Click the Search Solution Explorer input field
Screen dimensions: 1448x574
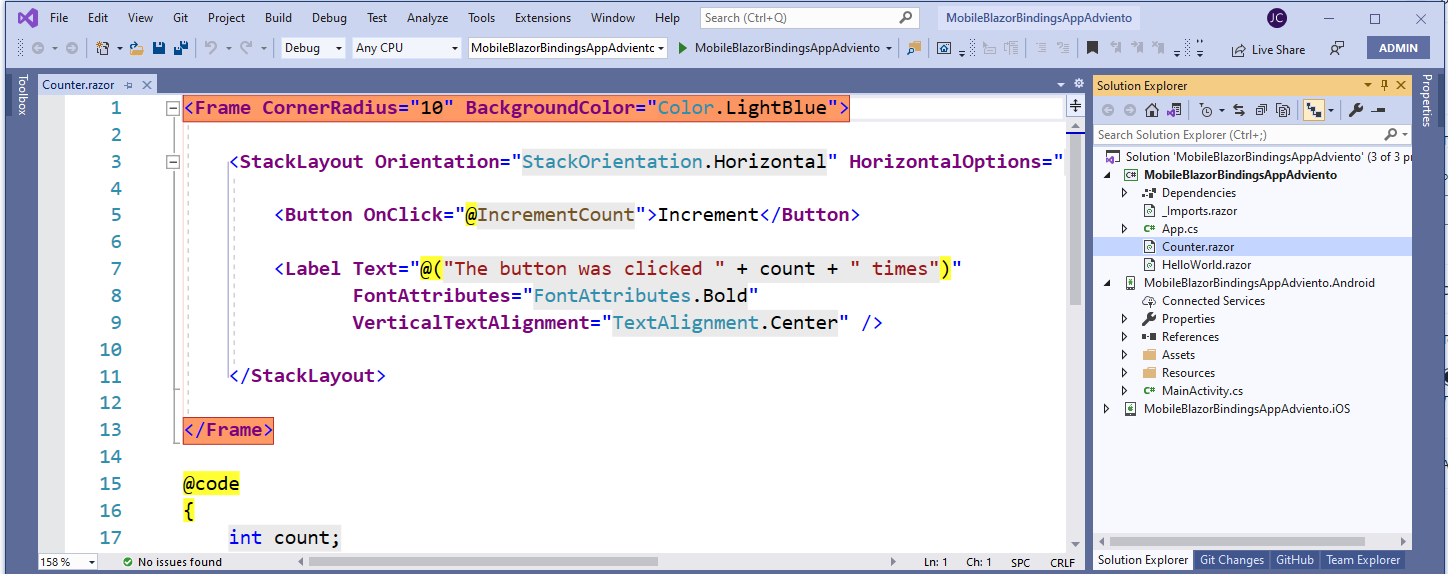(x=1238, y=134)
